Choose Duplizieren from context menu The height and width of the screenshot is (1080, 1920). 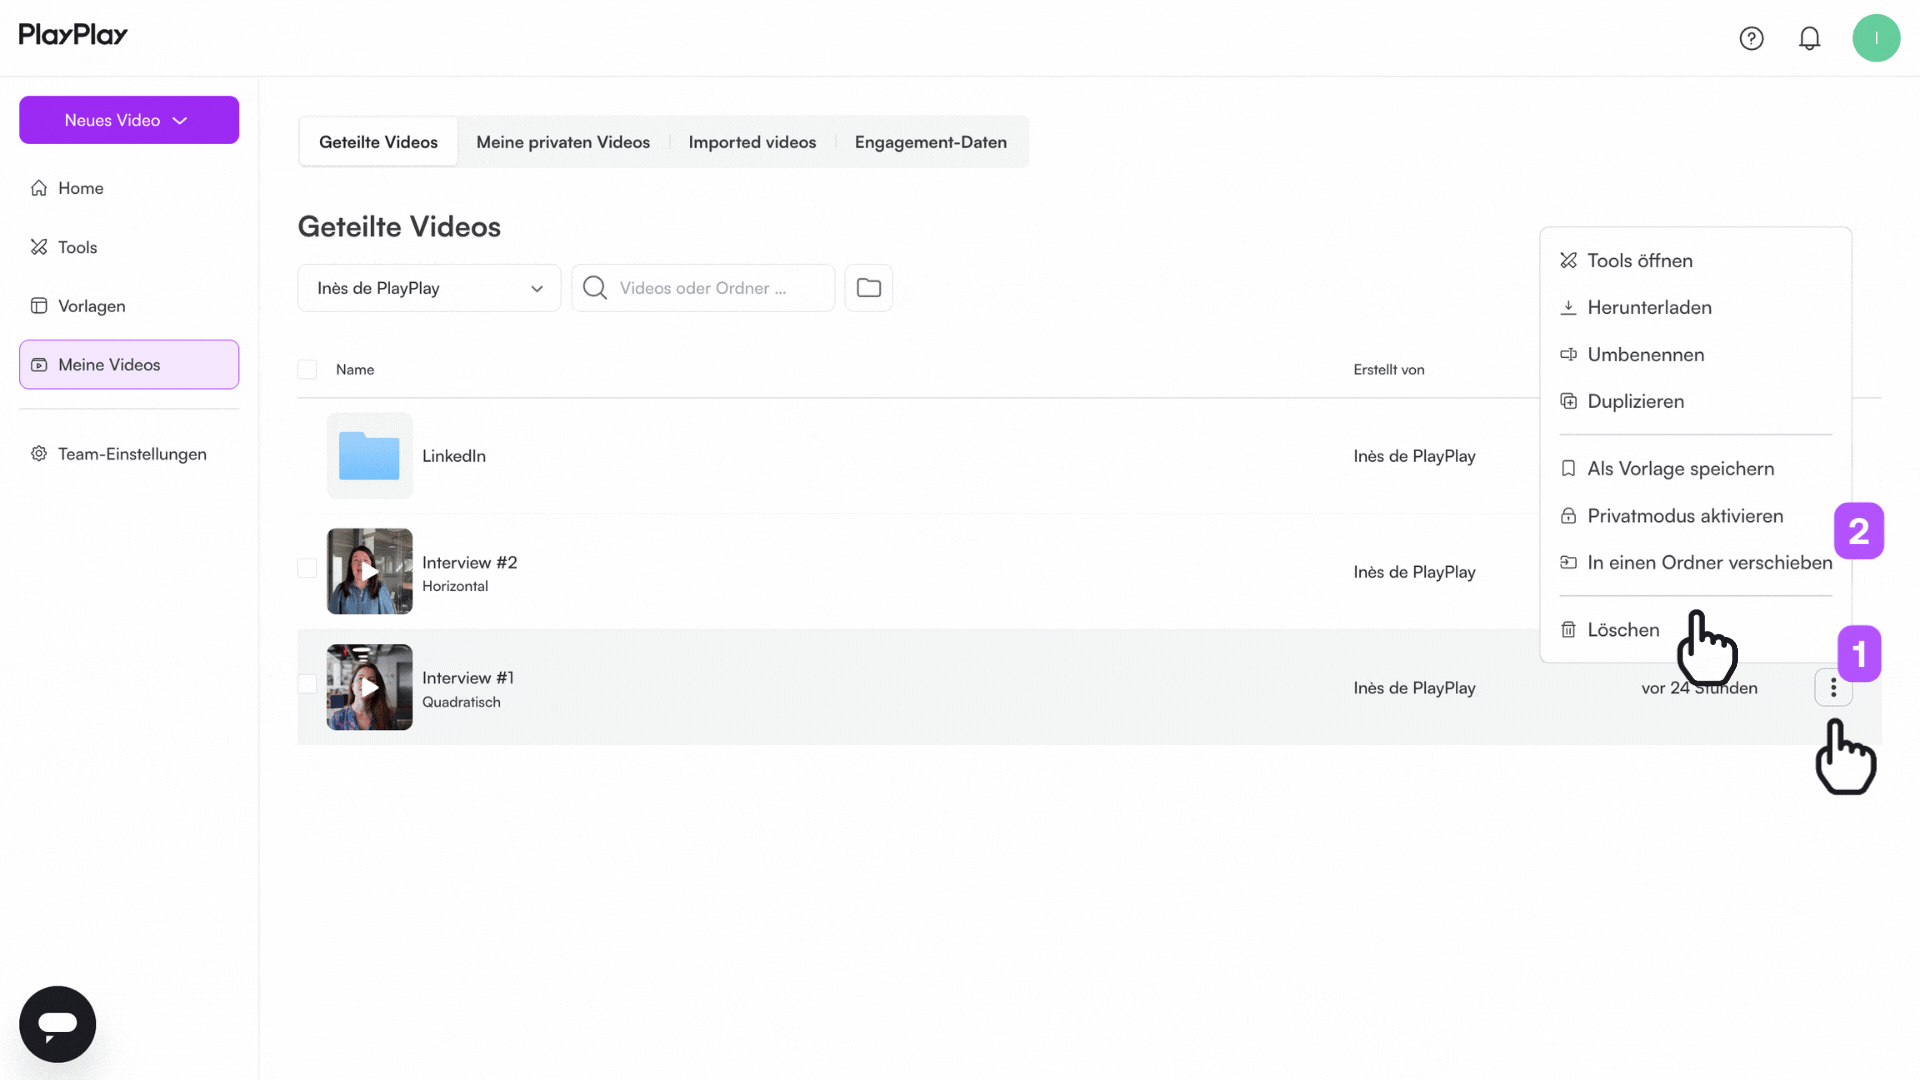[1695, 401]
